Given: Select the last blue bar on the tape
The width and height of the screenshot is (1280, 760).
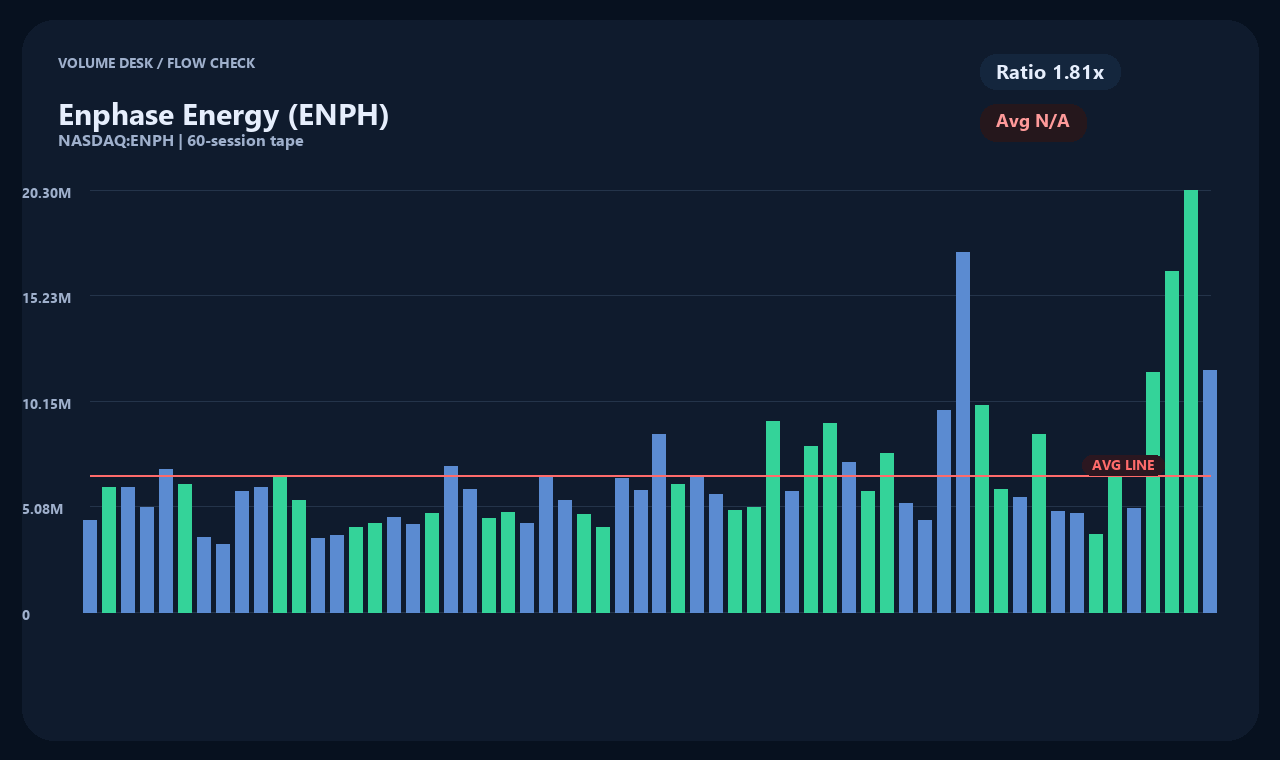Looking at the screenshot, I should click(1210, 491).
